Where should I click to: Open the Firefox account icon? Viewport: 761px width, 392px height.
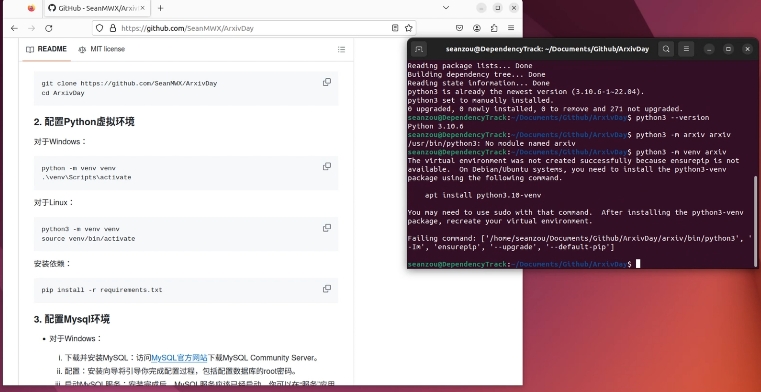(477, 28)
